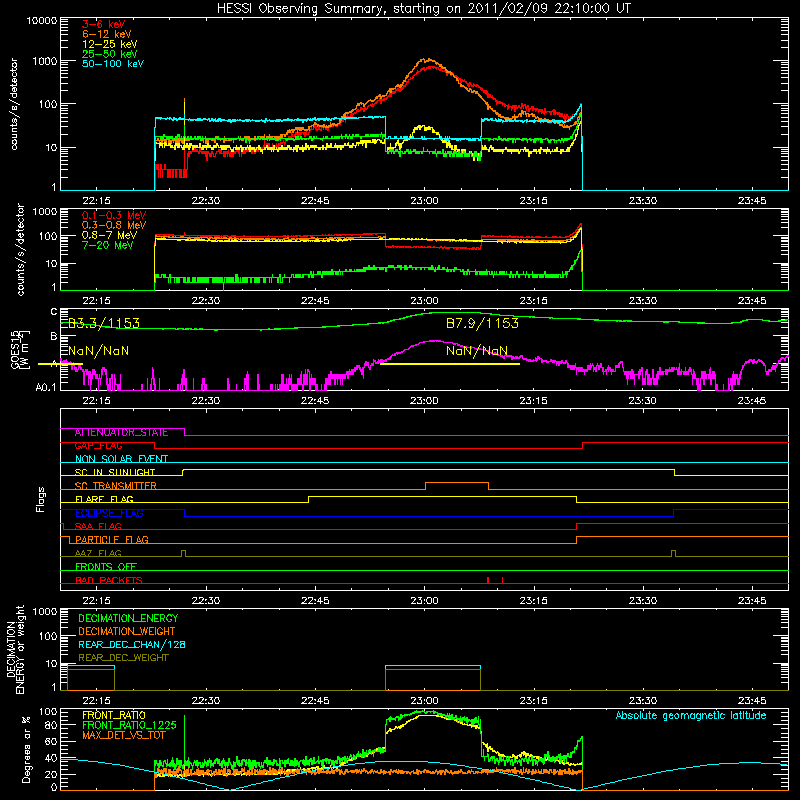Click 23:00 time label under the Flags panel
Viewport: 800px width, 800px height.
[424, 601]
